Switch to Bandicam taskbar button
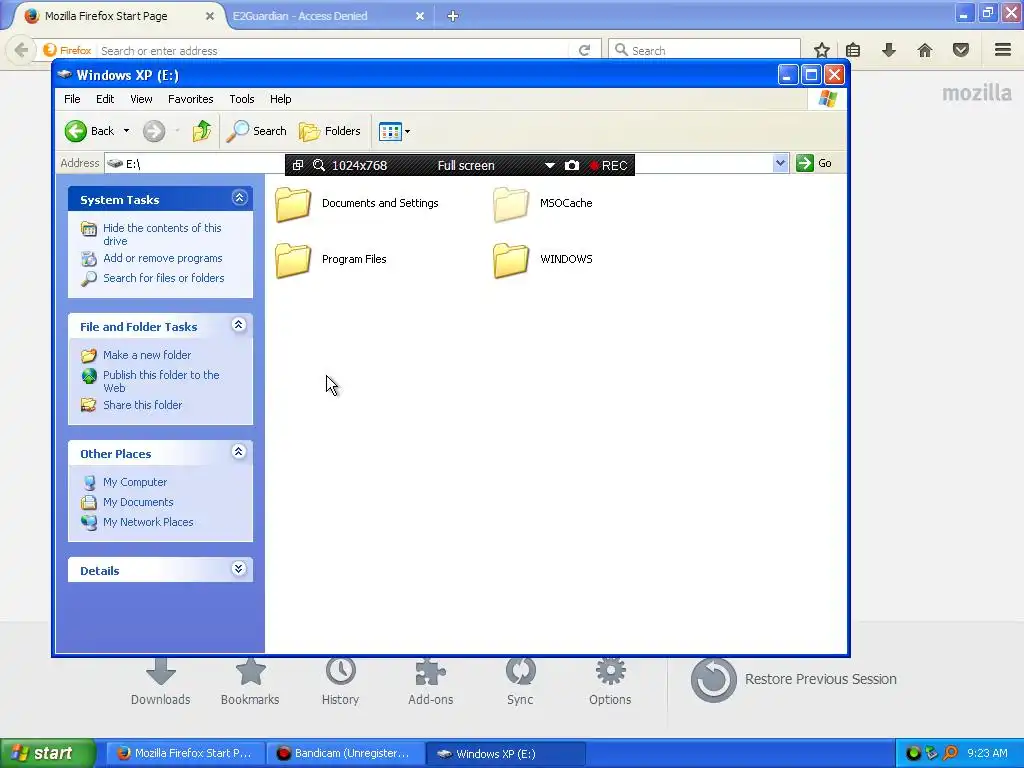 (346, 754)
